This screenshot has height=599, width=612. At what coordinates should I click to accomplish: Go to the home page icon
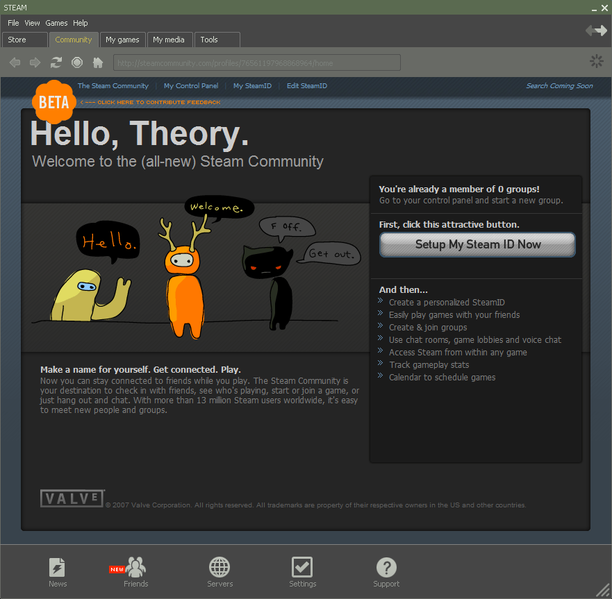click(98, 62)
